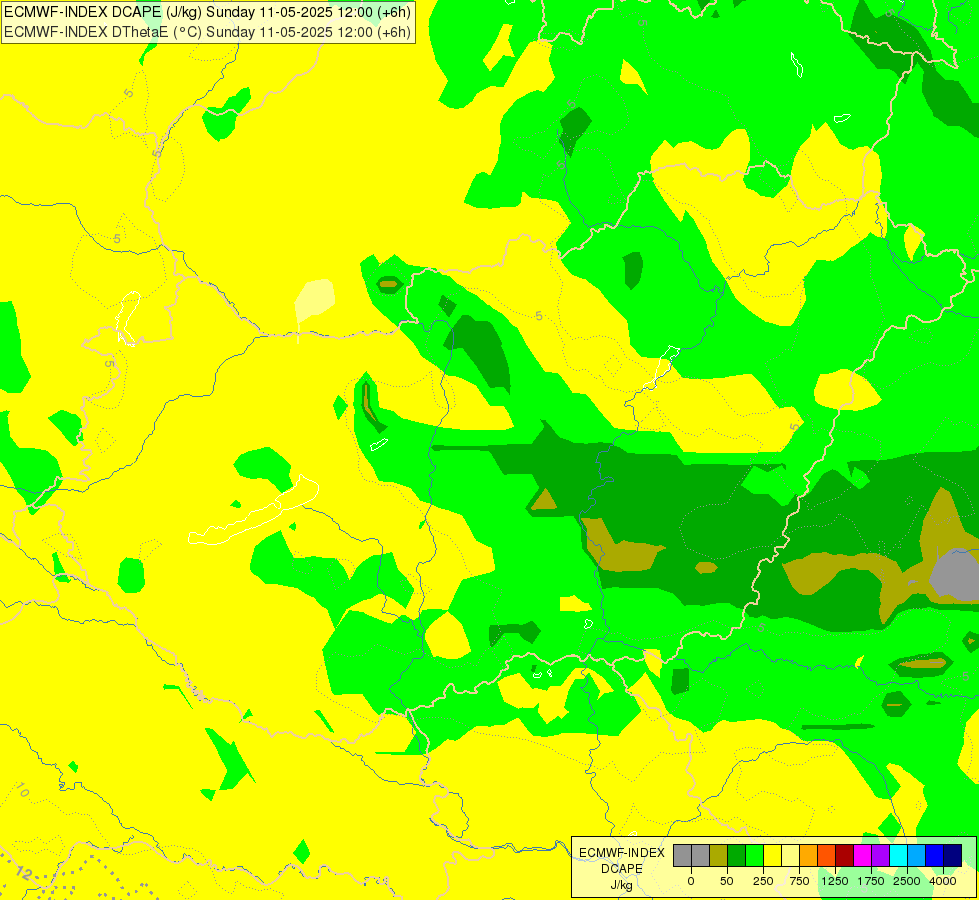
Task: Click the contour label 10 on the map
Action: point(21,791)
